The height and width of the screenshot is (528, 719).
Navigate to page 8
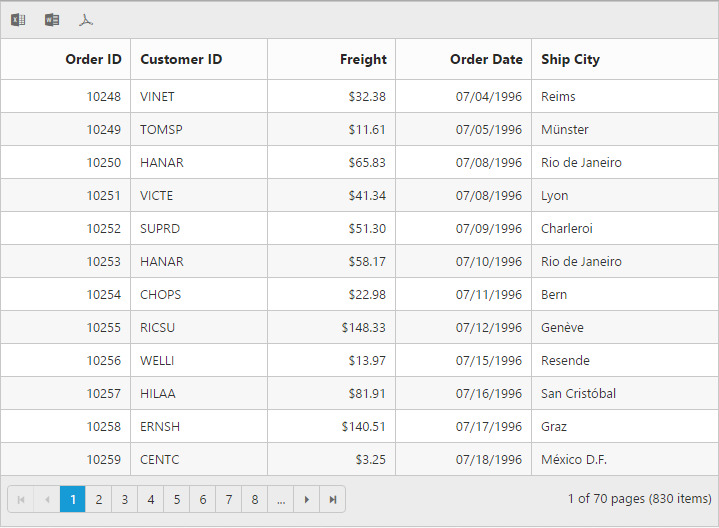coord(255,499)
